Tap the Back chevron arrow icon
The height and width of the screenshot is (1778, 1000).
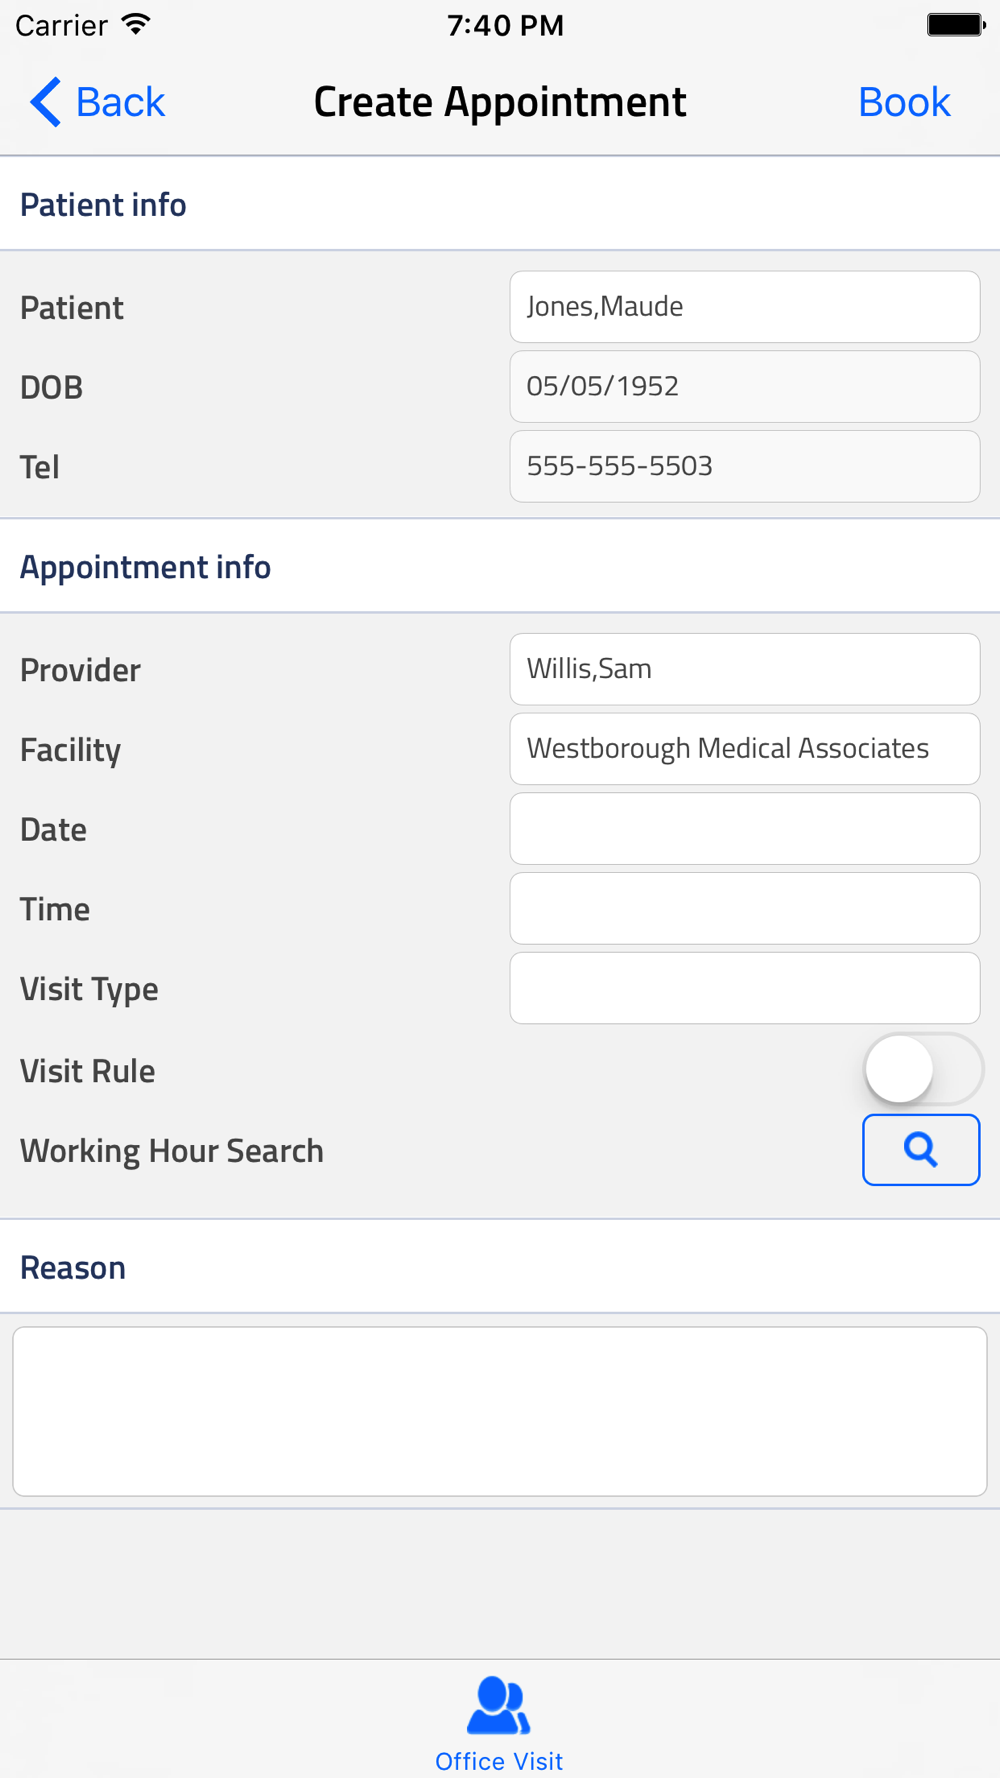tap(45, 102)
